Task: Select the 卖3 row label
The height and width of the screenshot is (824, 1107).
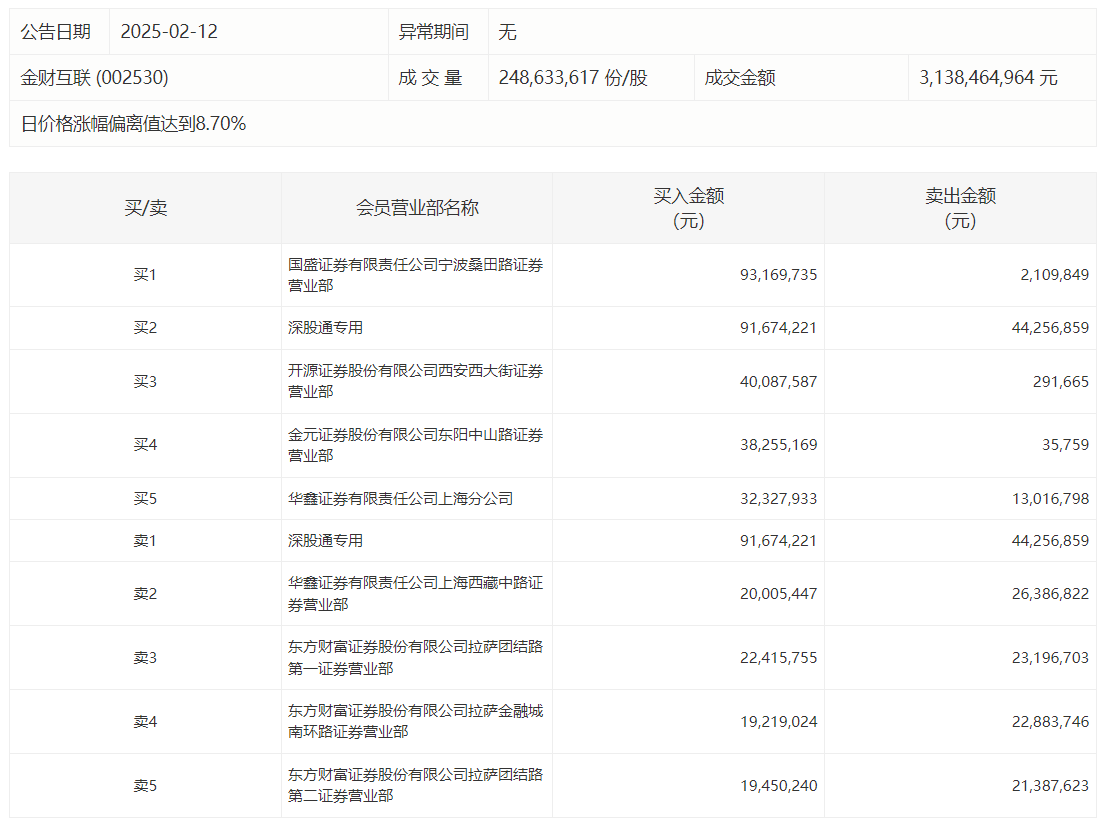Action: [145, 658]
